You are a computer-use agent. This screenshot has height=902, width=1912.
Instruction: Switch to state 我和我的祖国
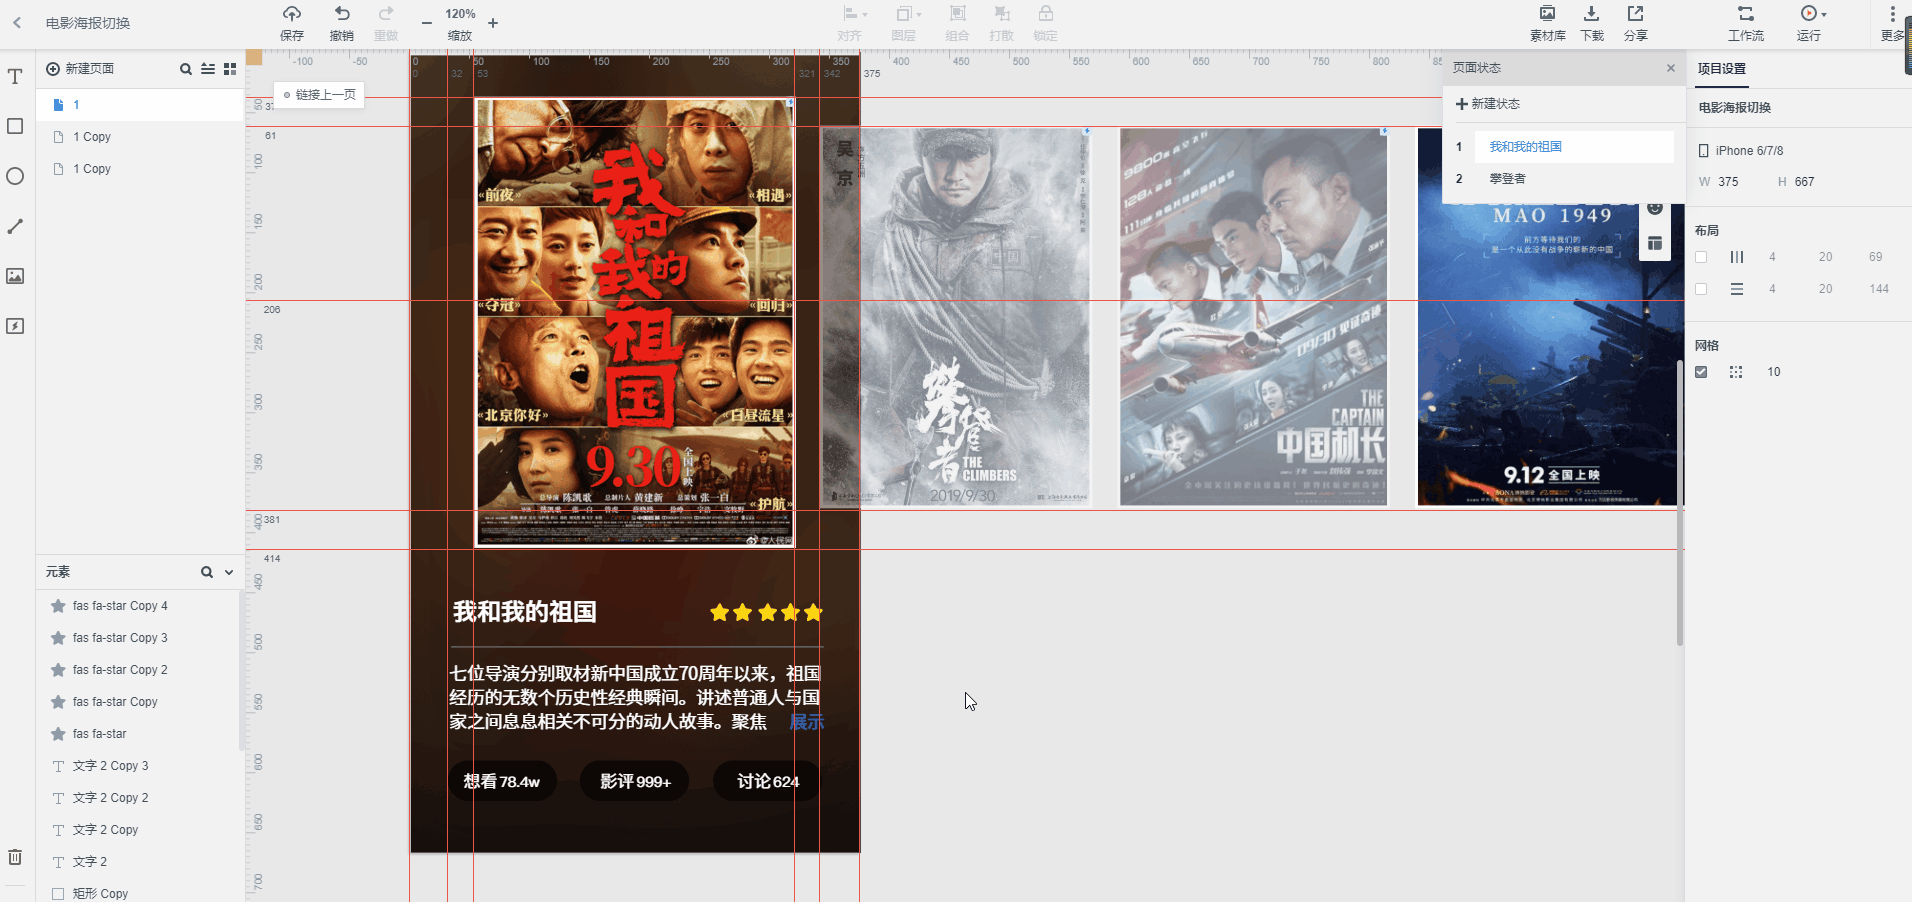click(x=1574, y=147)
